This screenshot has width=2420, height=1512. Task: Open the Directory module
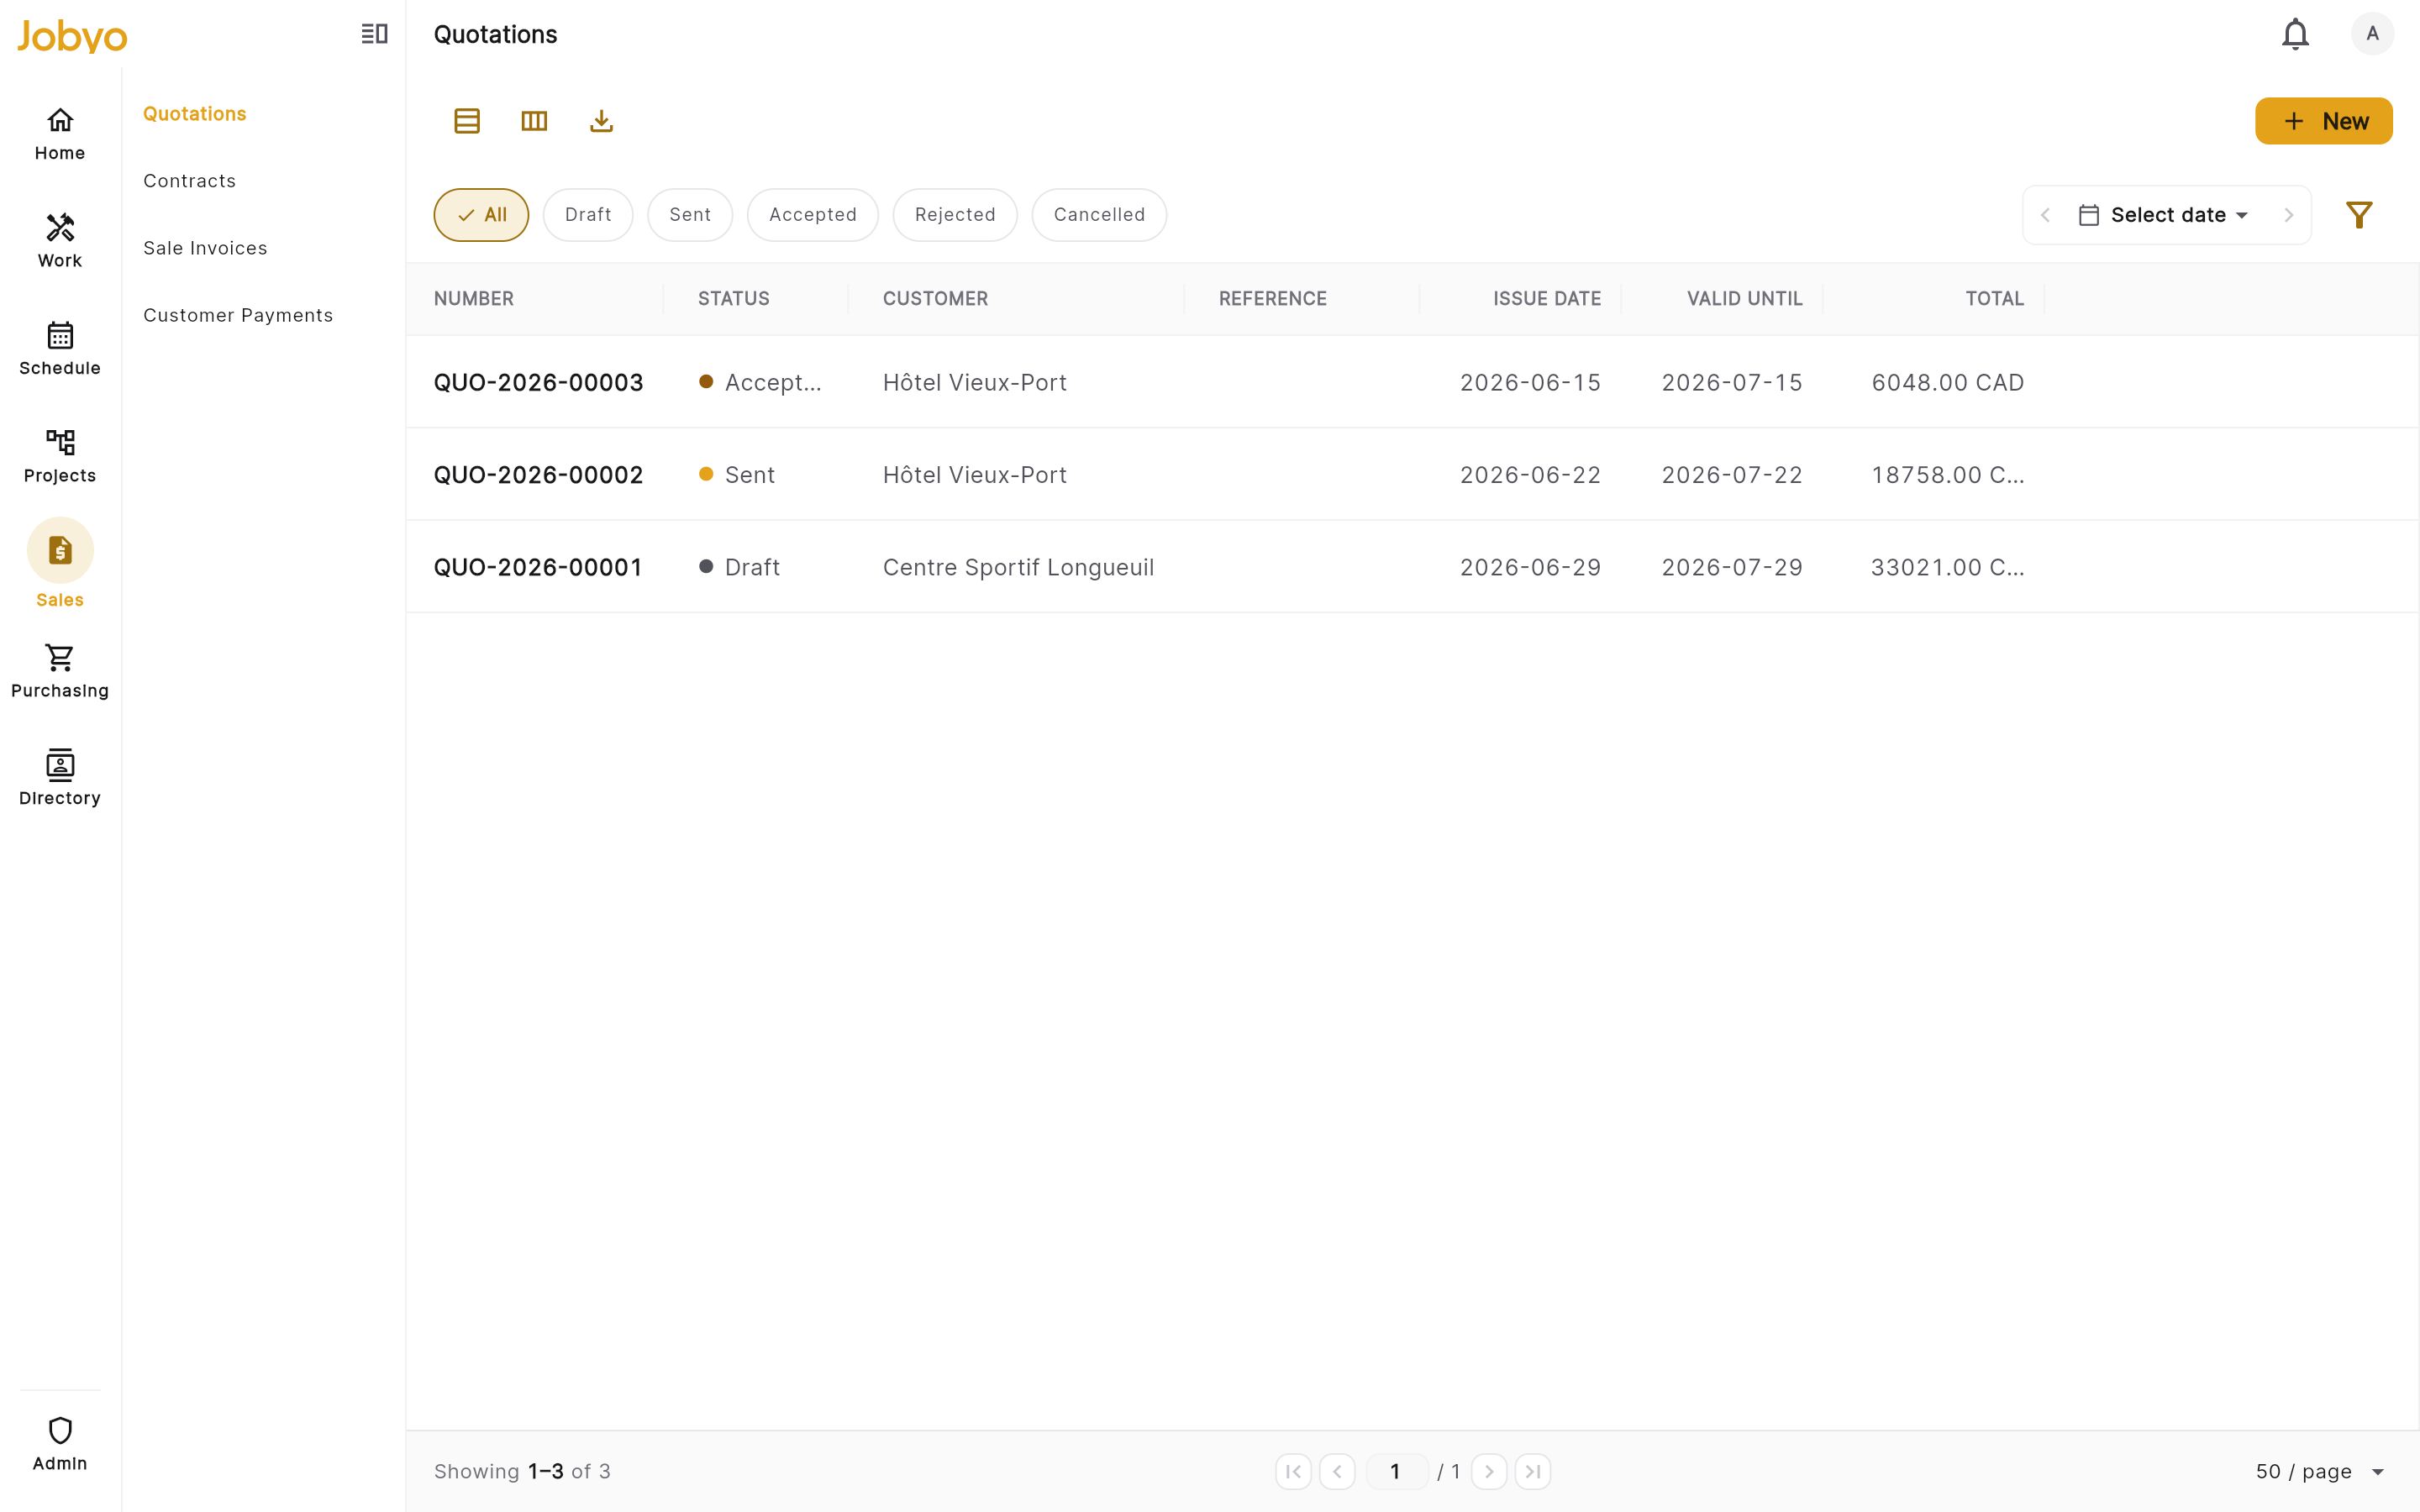[x=60, y=779]
